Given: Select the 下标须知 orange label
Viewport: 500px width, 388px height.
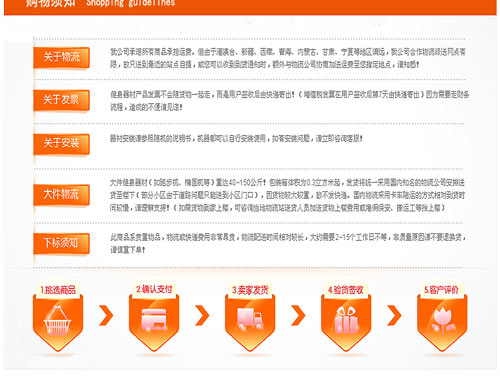Looking at the screenshot, I should click(x=61, y=243).
